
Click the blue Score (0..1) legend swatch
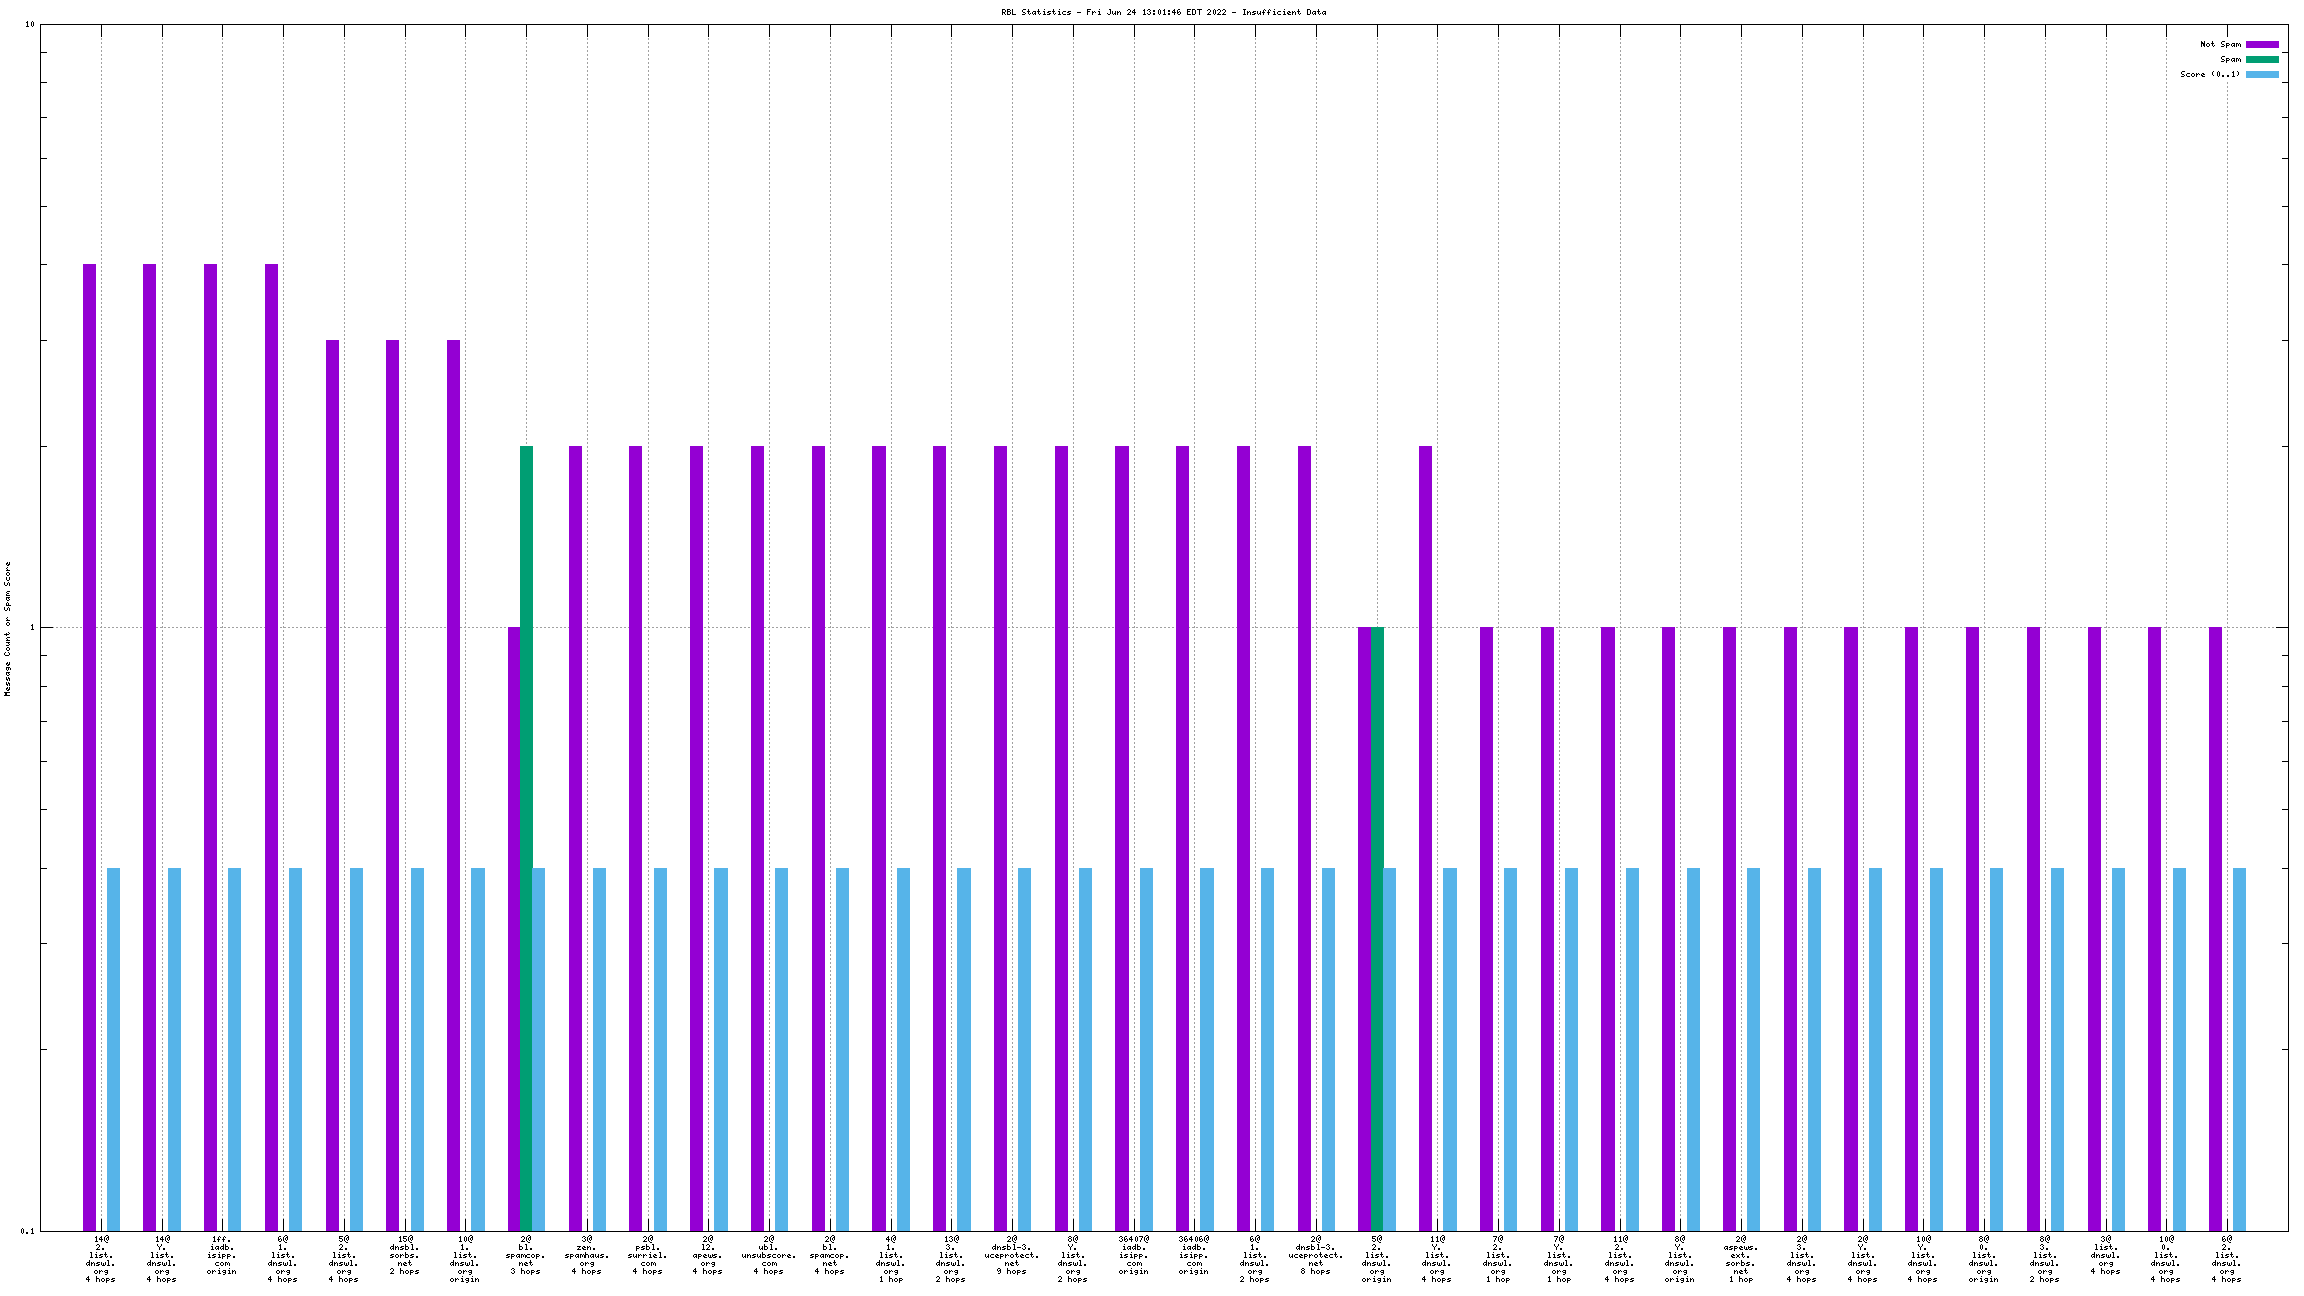[x=2262, y=74]
